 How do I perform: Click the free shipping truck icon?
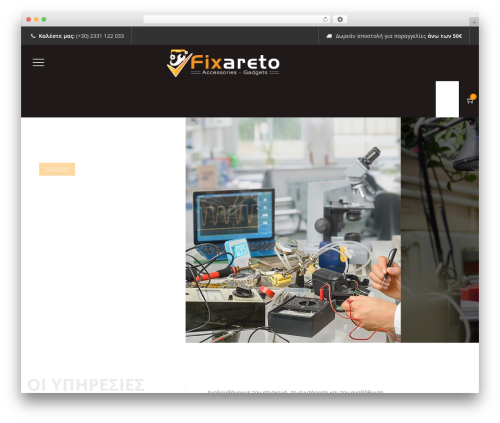click(x=329, y=36)
